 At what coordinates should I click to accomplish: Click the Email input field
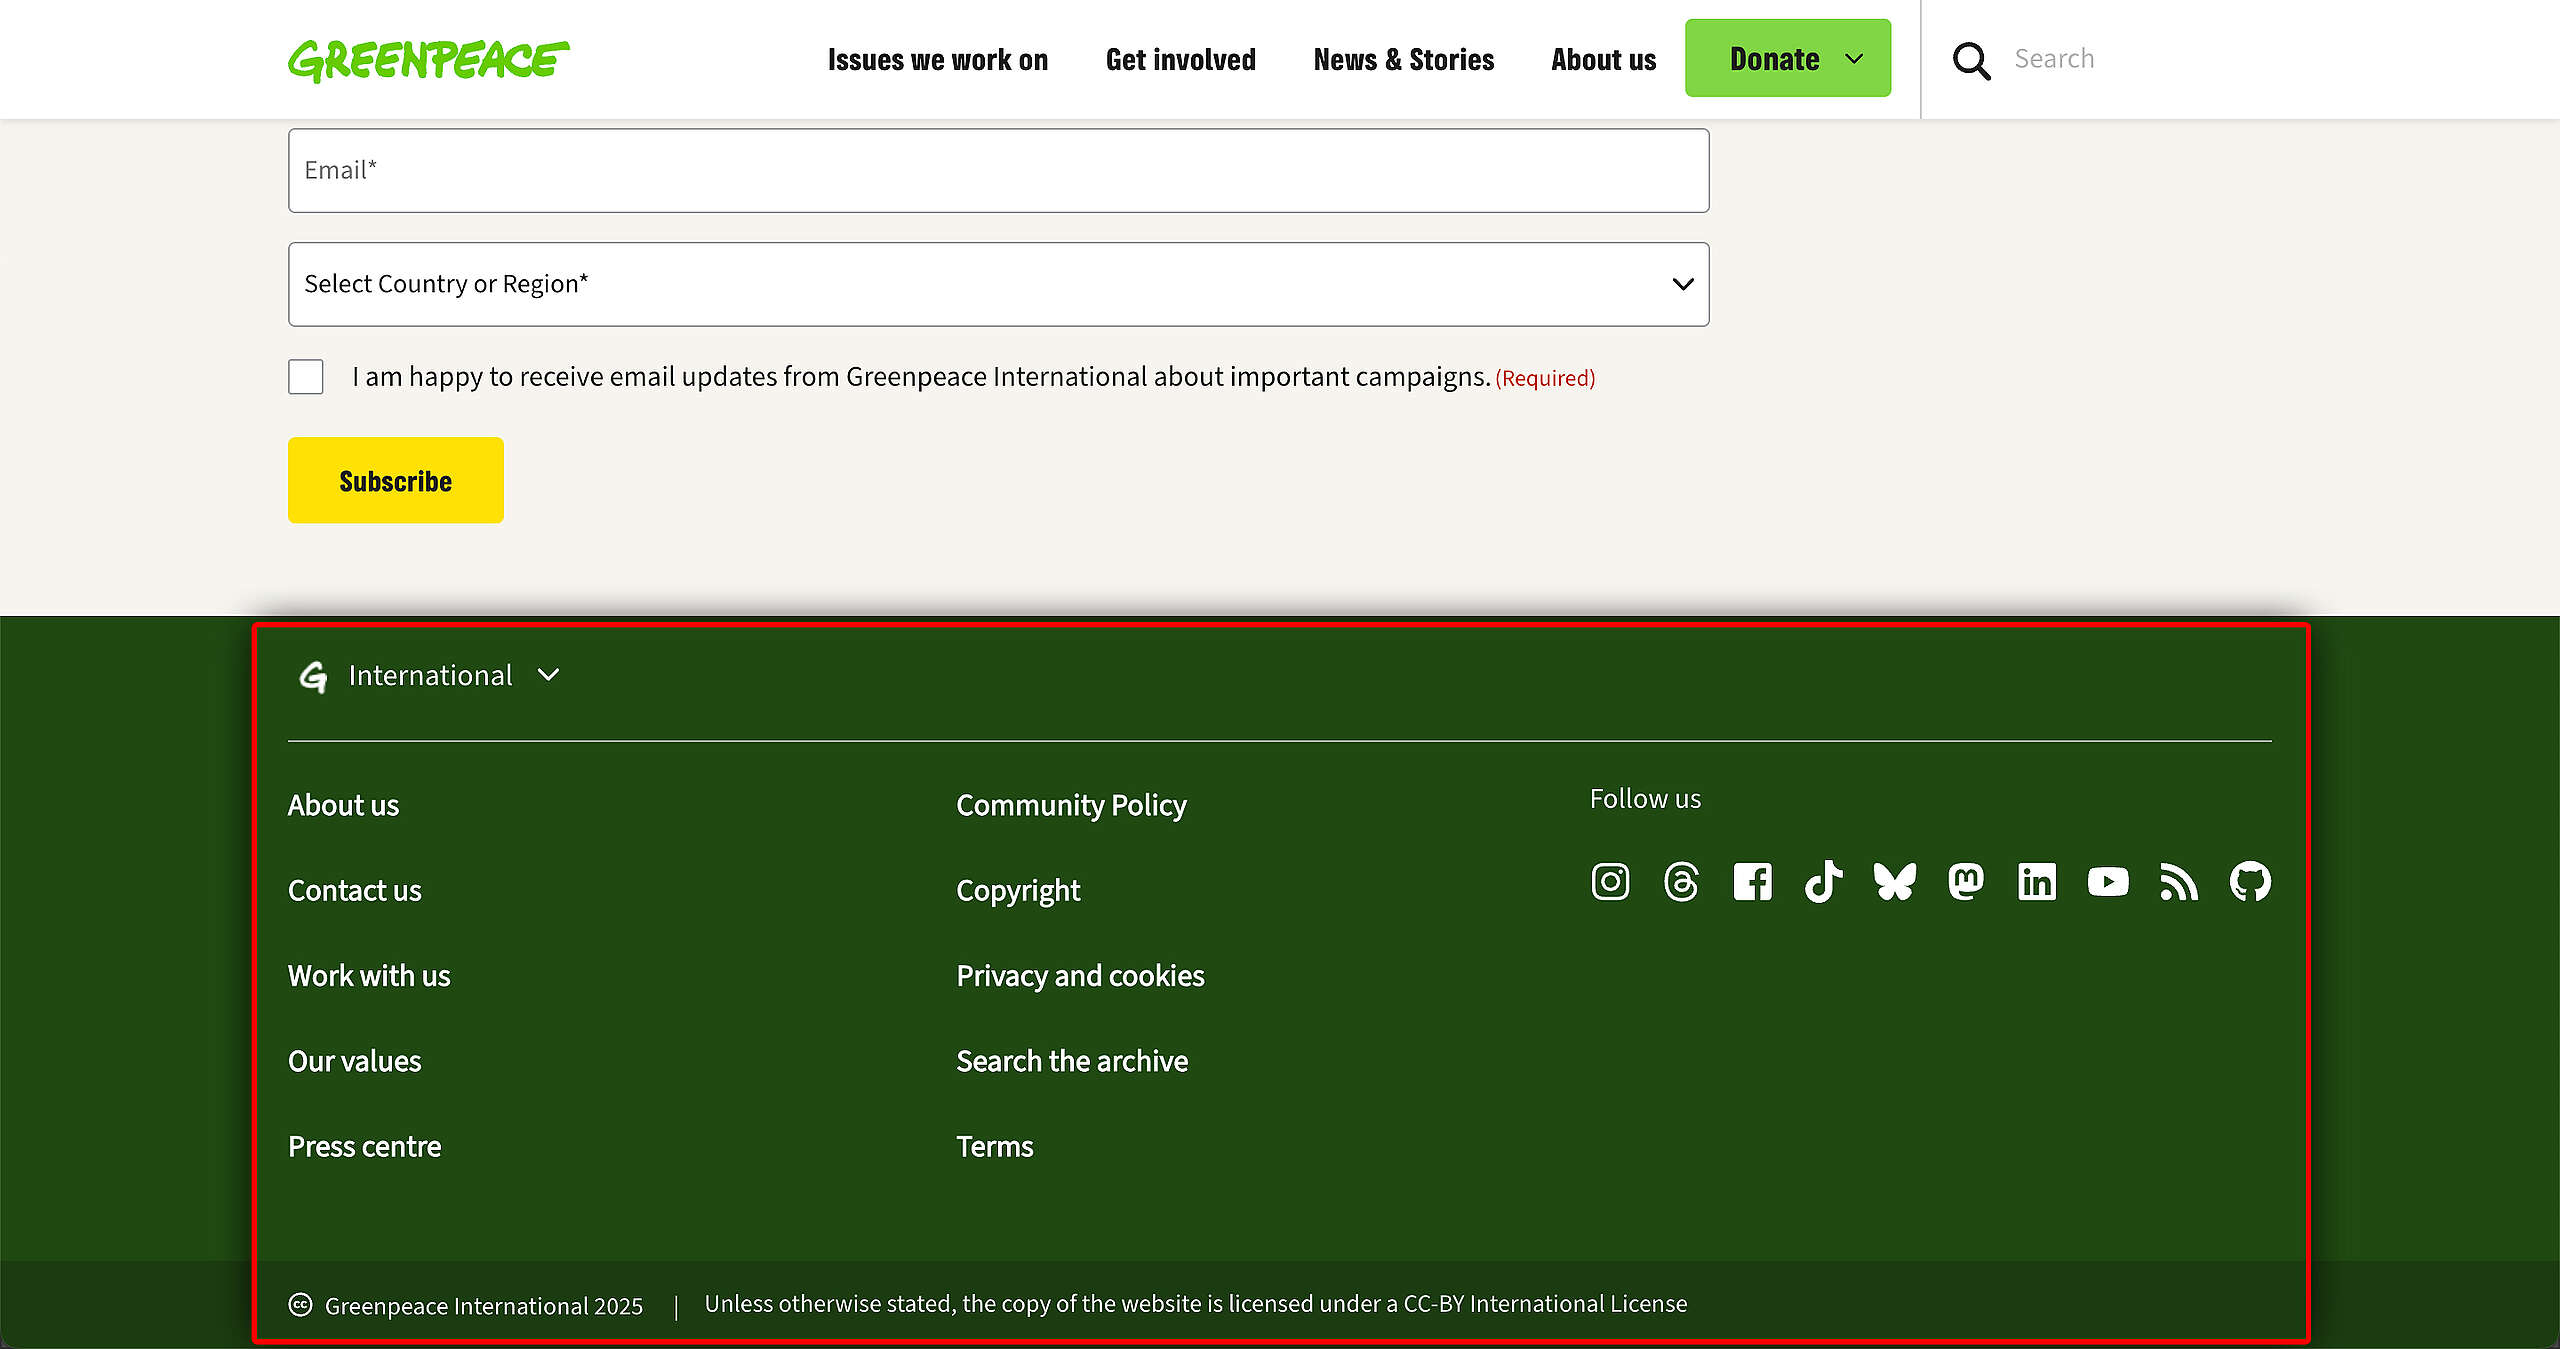click(998, 170)
